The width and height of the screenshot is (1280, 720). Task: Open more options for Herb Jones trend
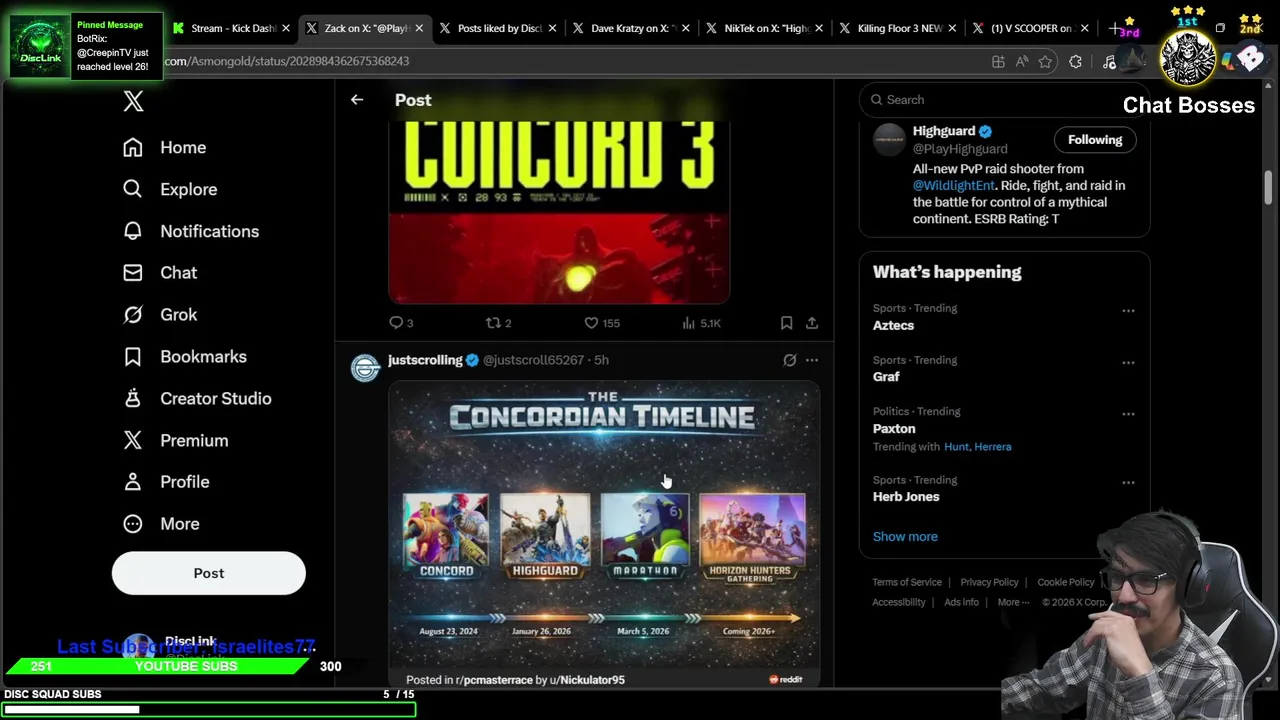[1128, 482]
